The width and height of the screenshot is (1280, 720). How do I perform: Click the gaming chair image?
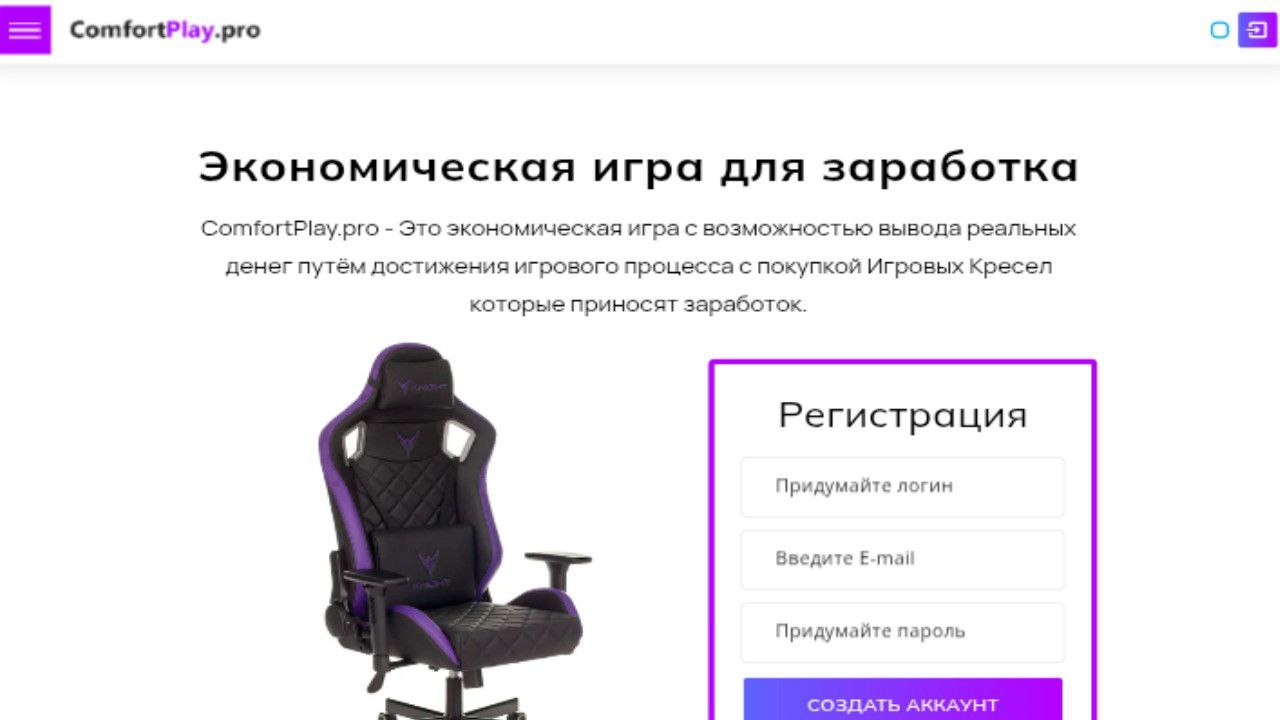[x=455, y=530]
